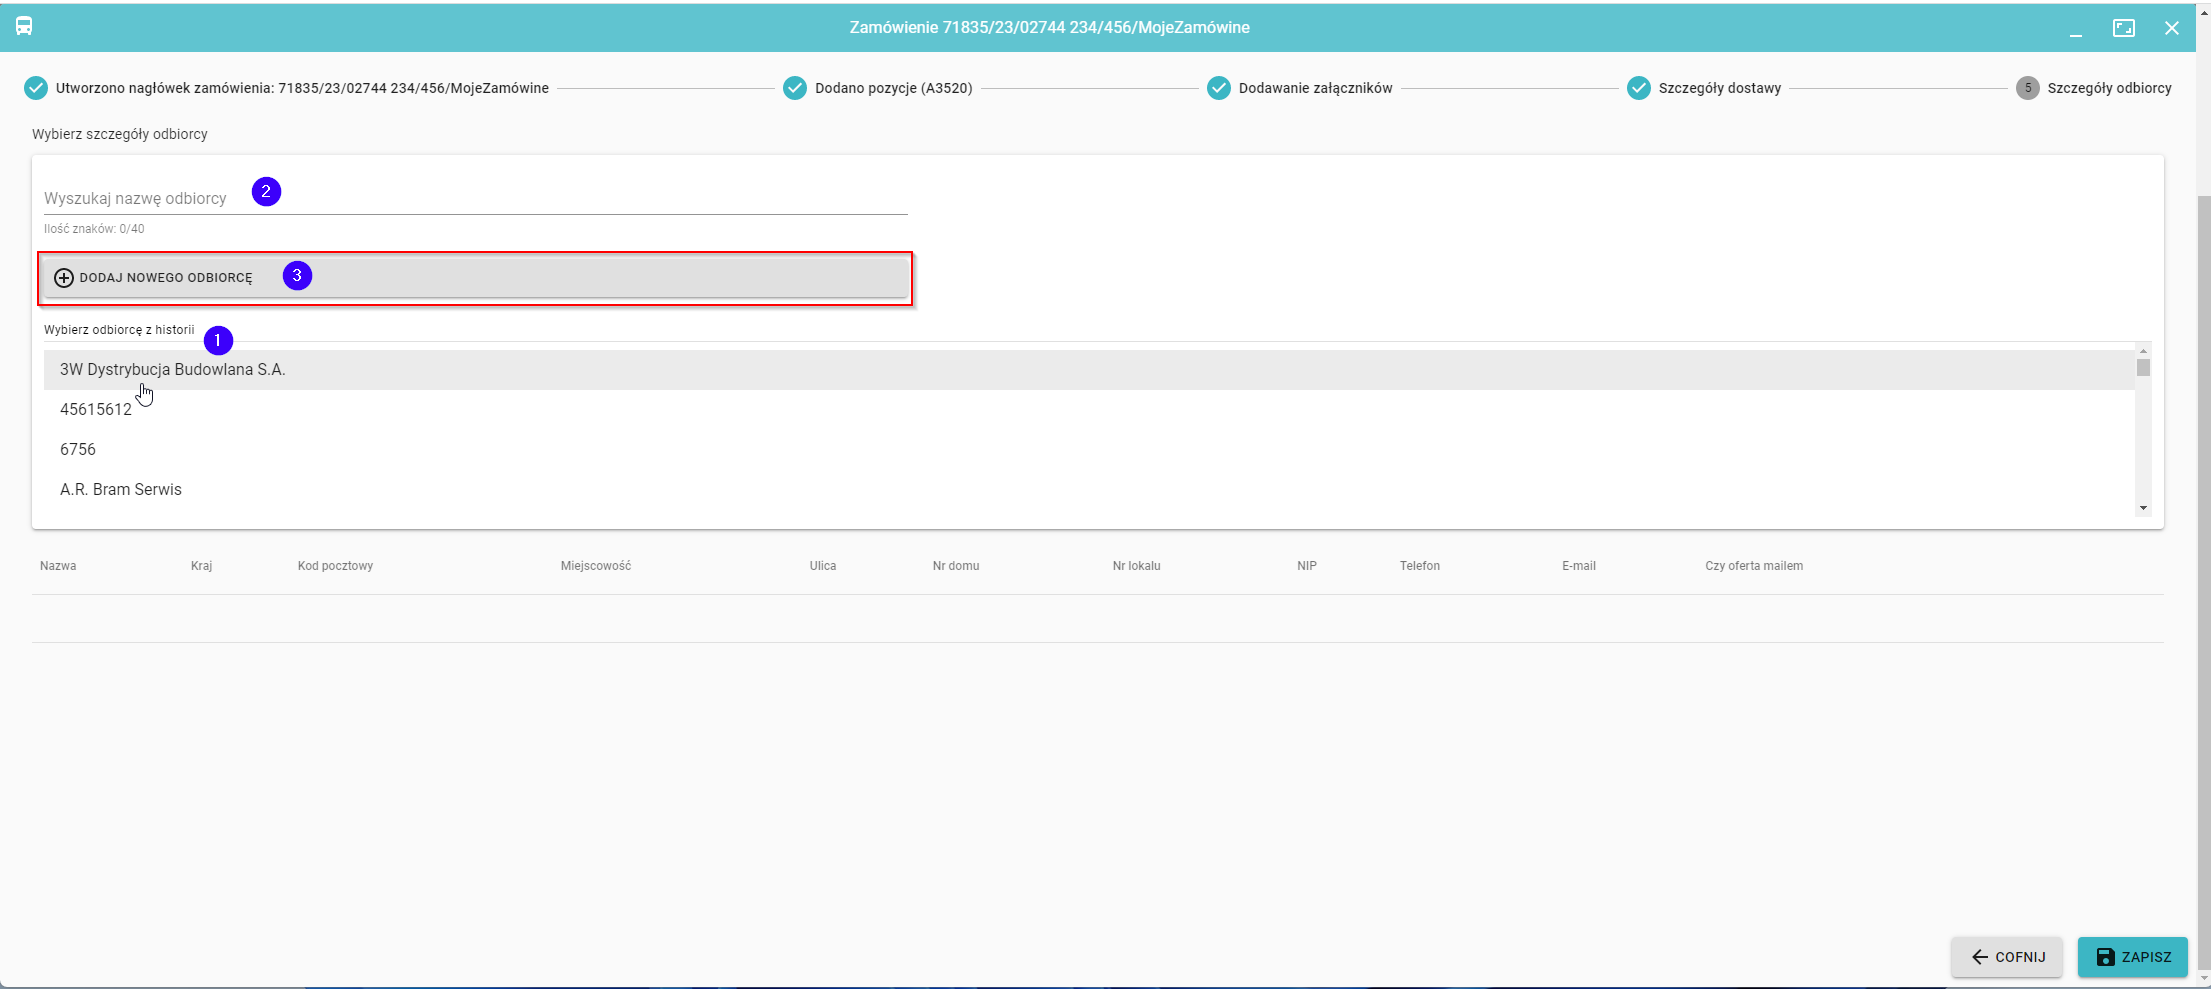Choose recipient 45615612 from history
This screenshot has height=989, width=2211.
click(x=96, y=410)
